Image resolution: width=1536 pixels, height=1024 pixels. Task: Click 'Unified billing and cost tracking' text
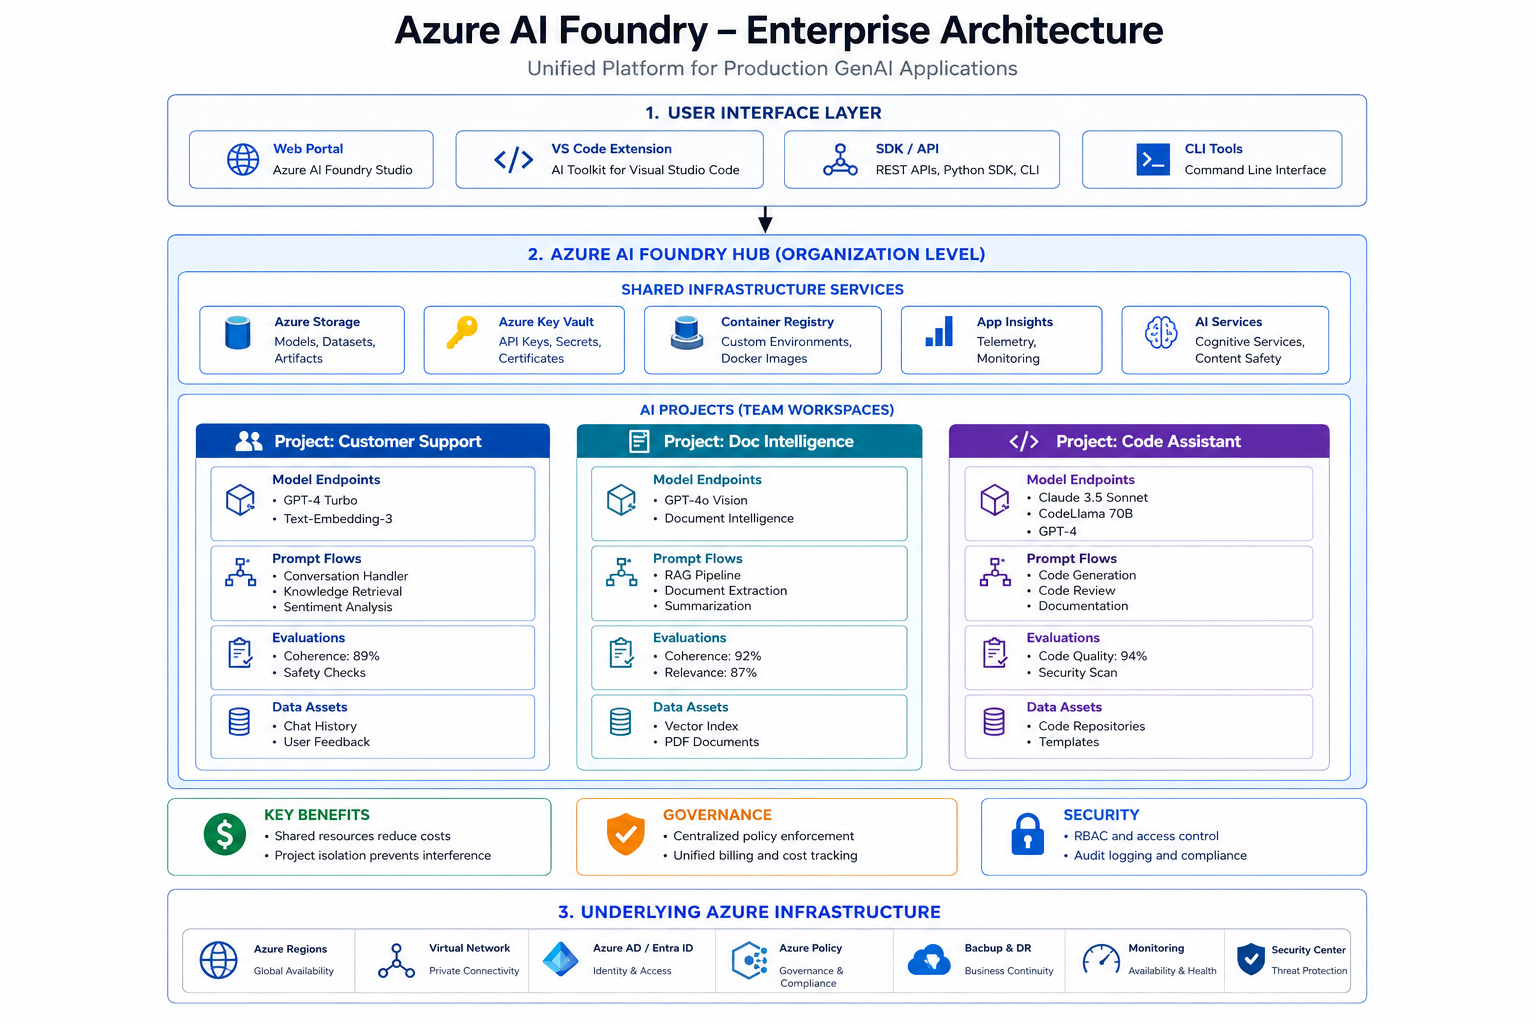766,856
